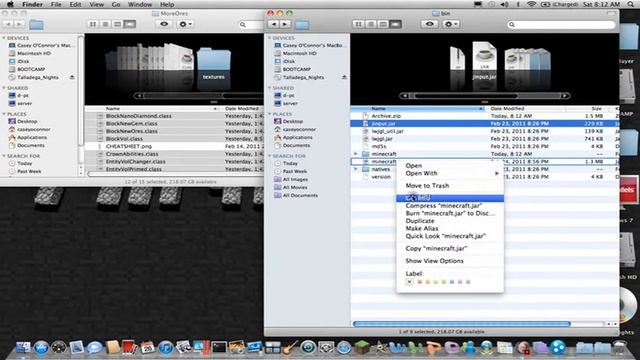Open Terminal from the Dock
640x360 pixels.
[x=219, y=348]
